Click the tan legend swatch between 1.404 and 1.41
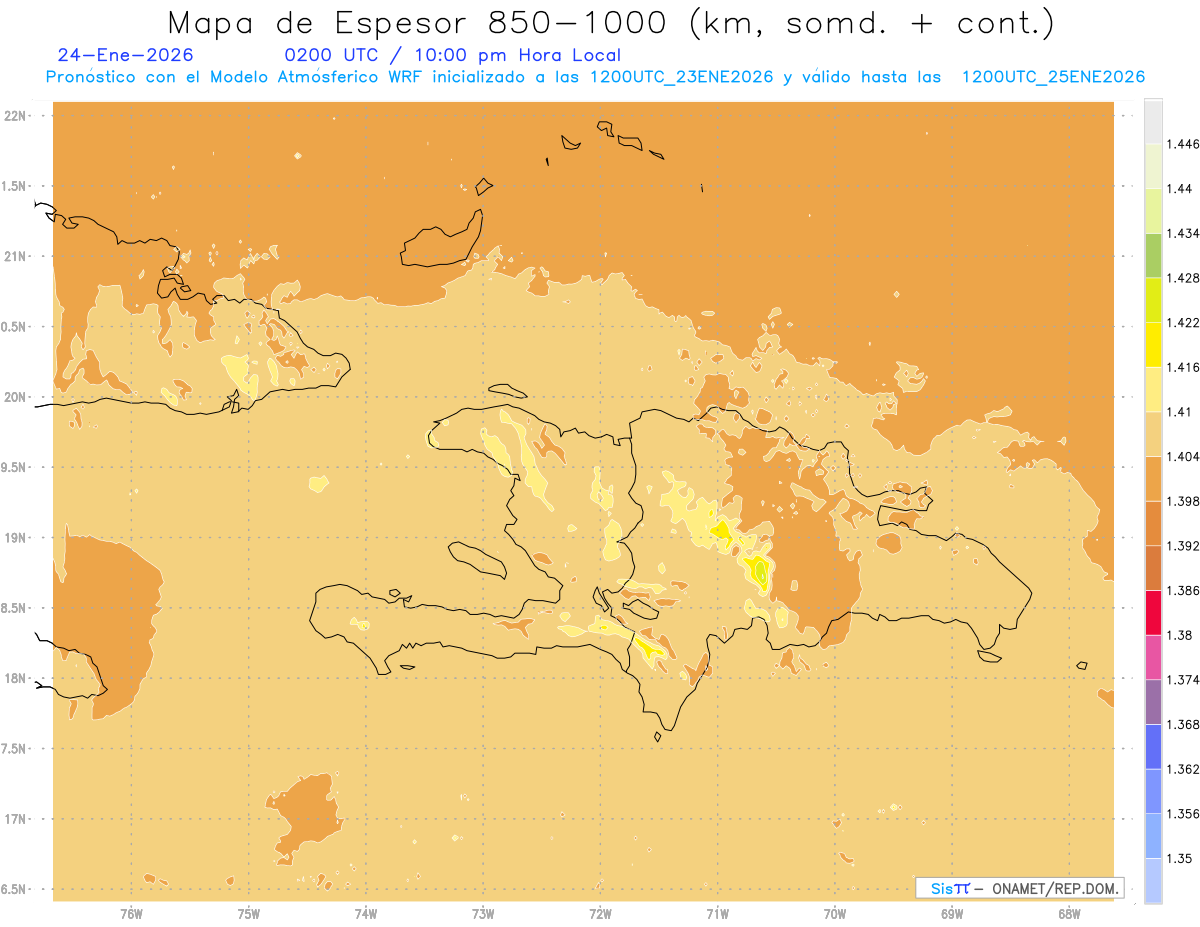 (1153, 433)
